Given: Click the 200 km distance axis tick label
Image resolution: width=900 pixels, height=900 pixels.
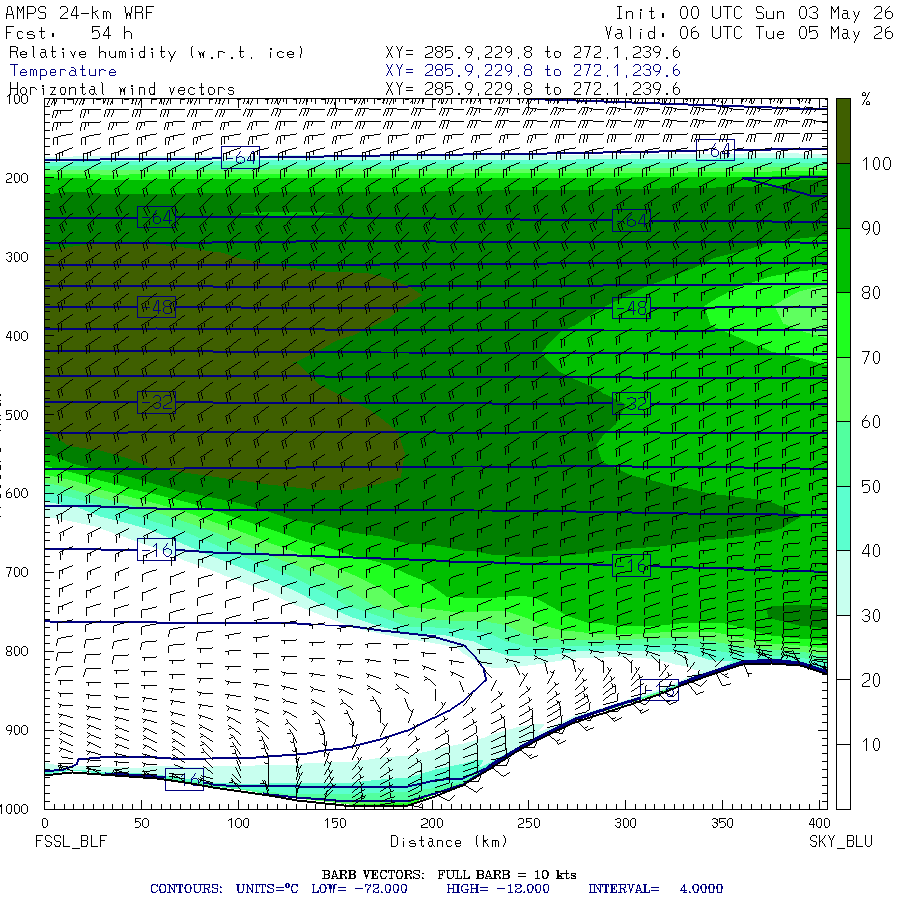Looking at the screenshot, I should click(432, 823).
